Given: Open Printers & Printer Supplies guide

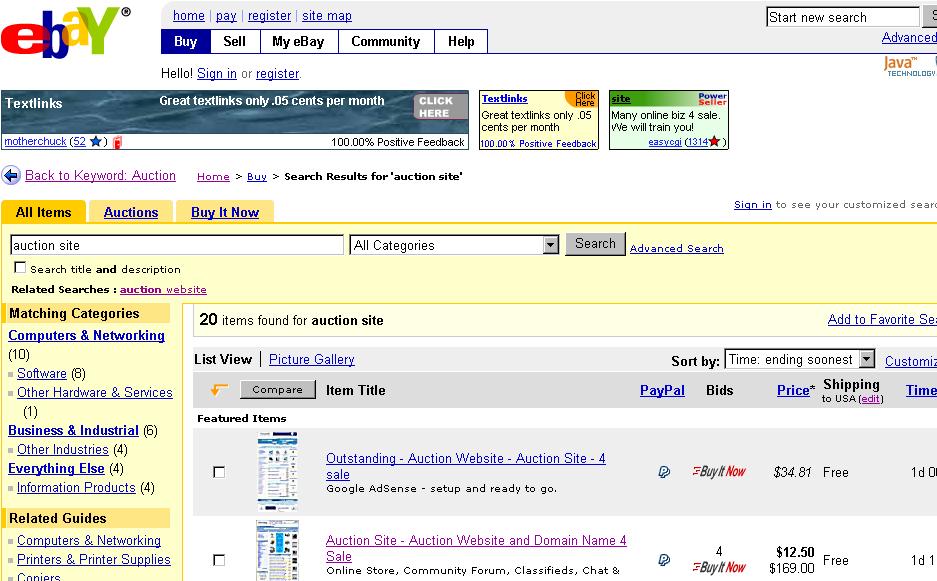Looking at the screenshot, I should [x=94, y=559].
